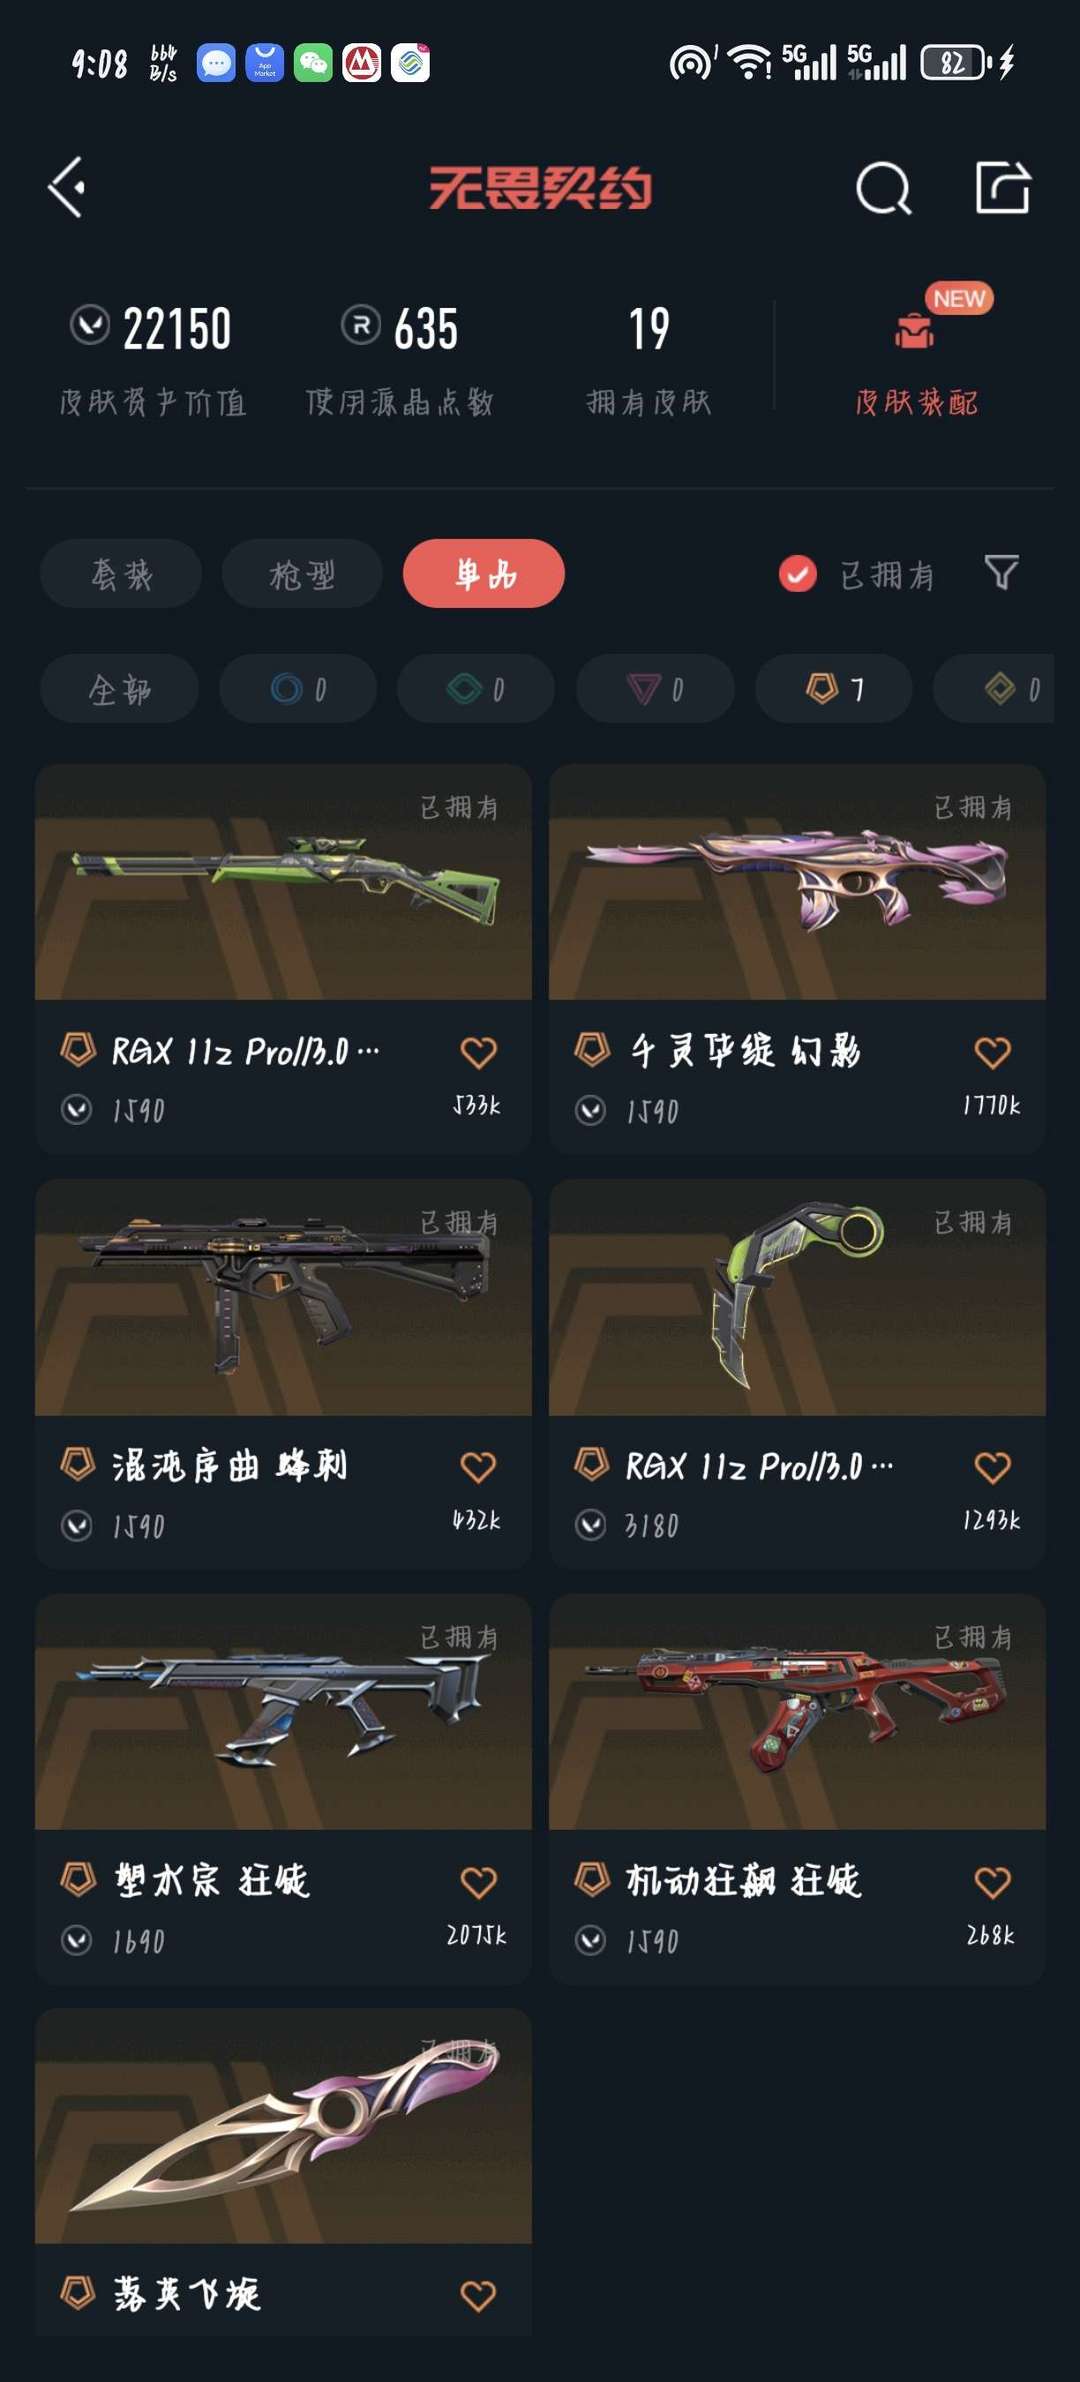Uncheck the 已拥有 owned checkbox
This screenshot has width=1080, height=2382.
797,574
